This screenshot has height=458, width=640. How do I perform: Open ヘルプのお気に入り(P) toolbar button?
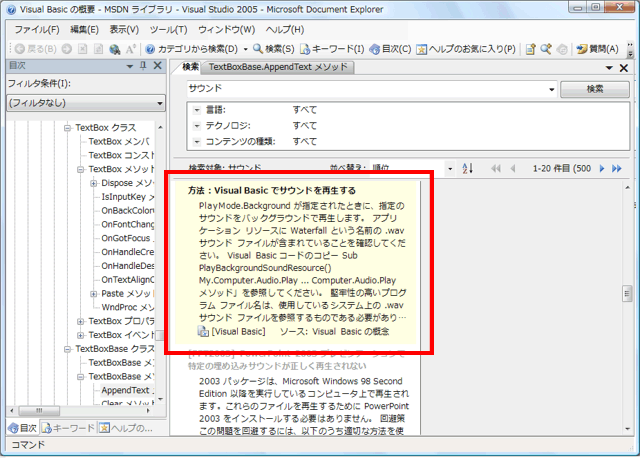point(466,49)
